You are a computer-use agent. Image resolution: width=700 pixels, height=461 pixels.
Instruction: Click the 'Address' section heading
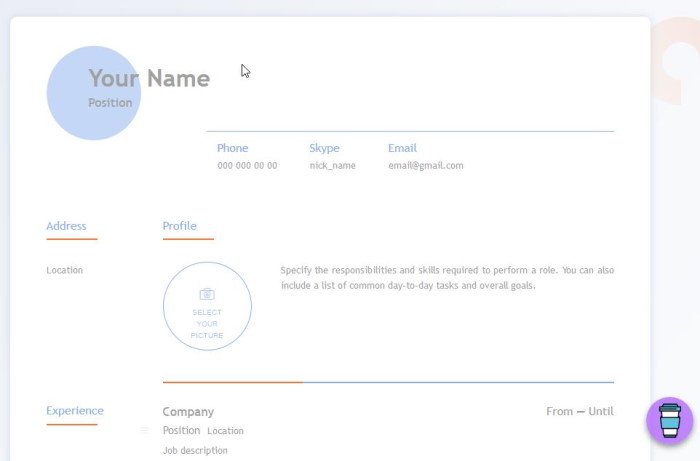[66, 226]
